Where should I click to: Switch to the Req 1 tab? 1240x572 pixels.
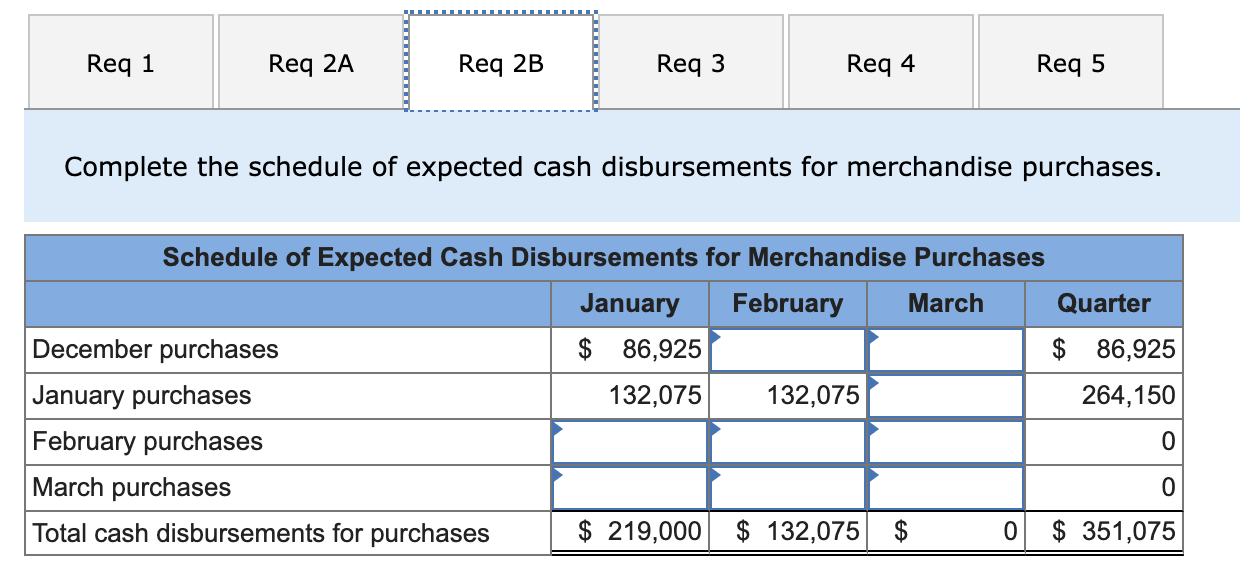click(x=121, y=62)
